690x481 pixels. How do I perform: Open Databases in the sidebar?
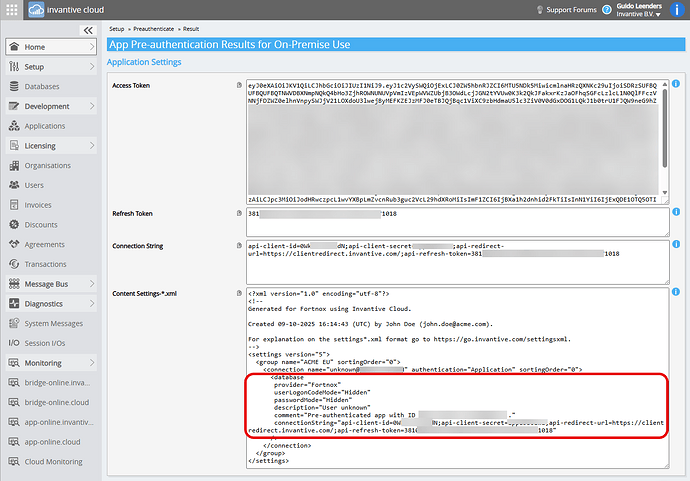pos(48,87)
